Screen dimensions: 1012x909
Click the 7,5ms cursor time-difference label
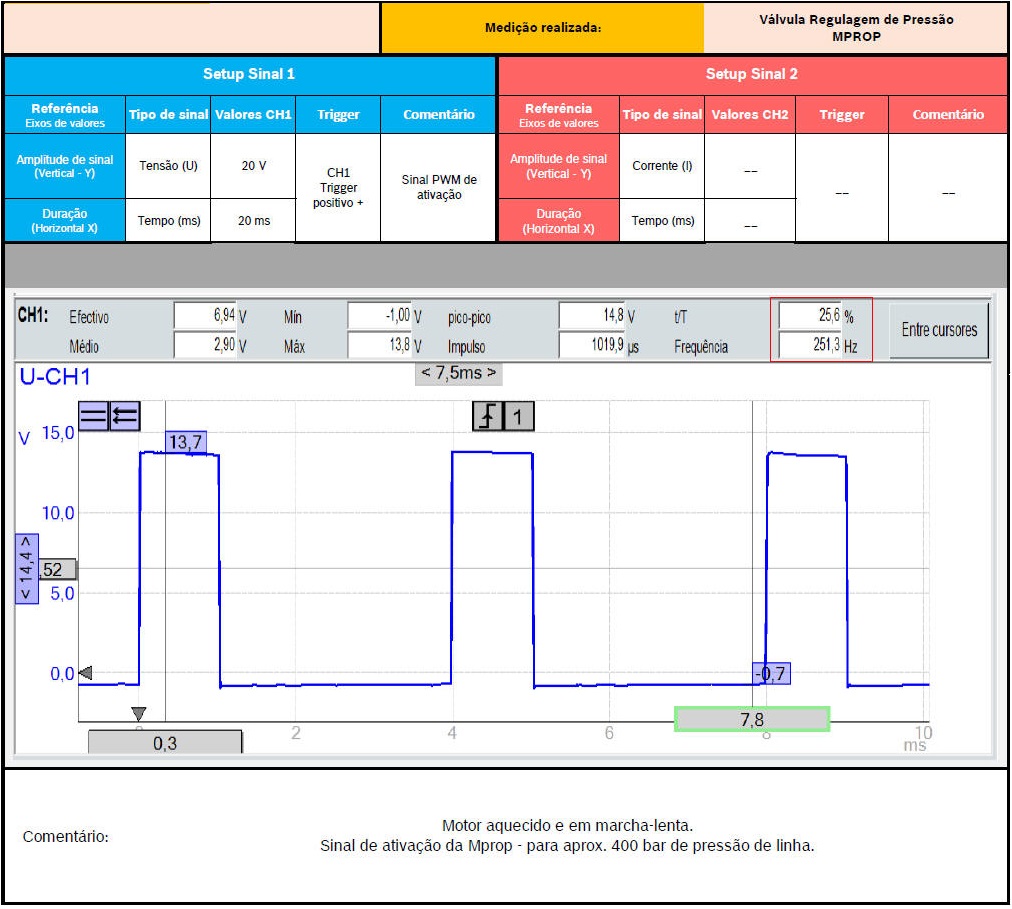(458, 373)
